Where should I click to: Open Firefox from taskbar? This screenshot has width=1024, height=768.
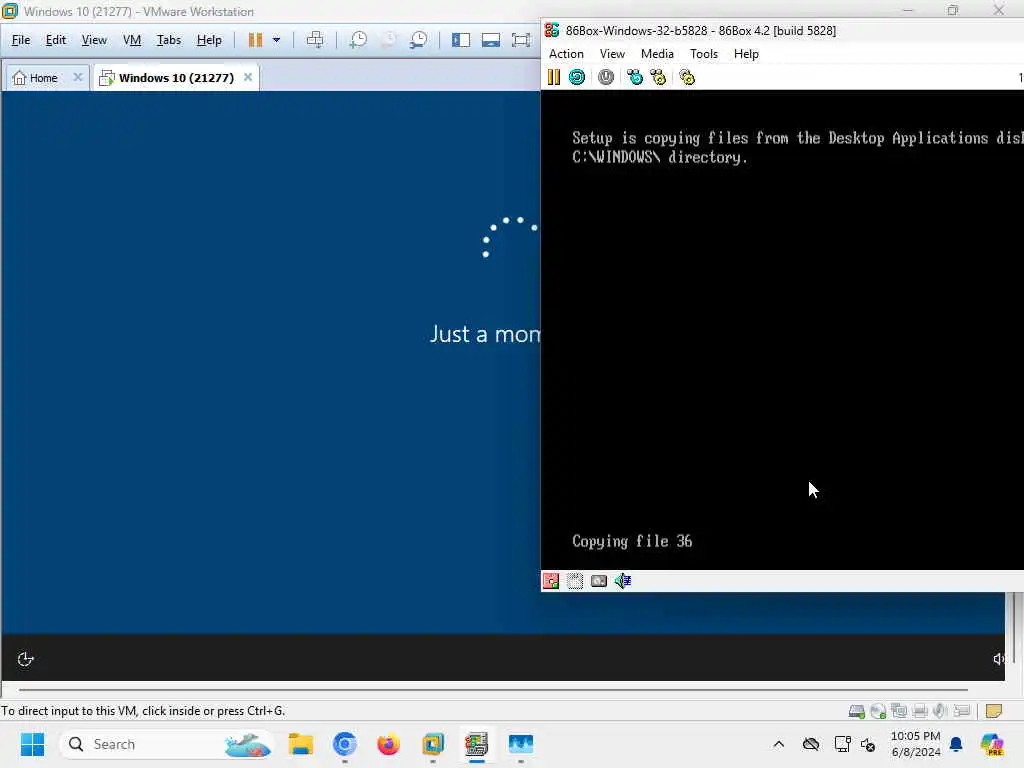(x=389, y=744)
